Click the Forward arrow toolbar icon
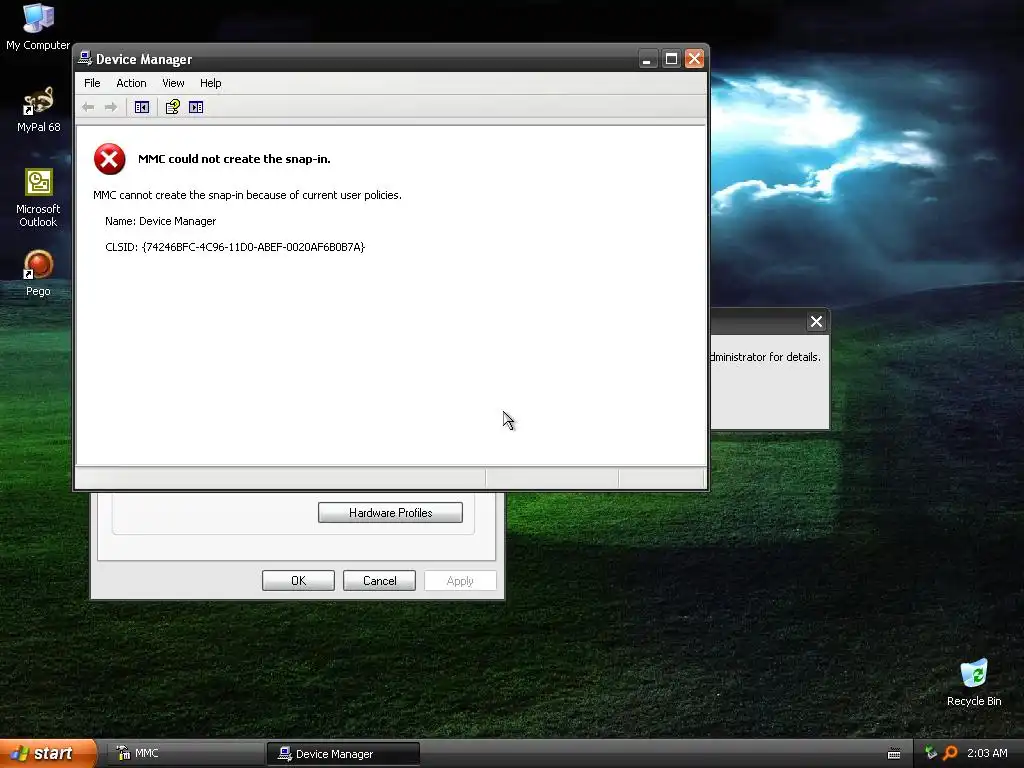This screenshot has height=768, width=1024. click(111, 107)
